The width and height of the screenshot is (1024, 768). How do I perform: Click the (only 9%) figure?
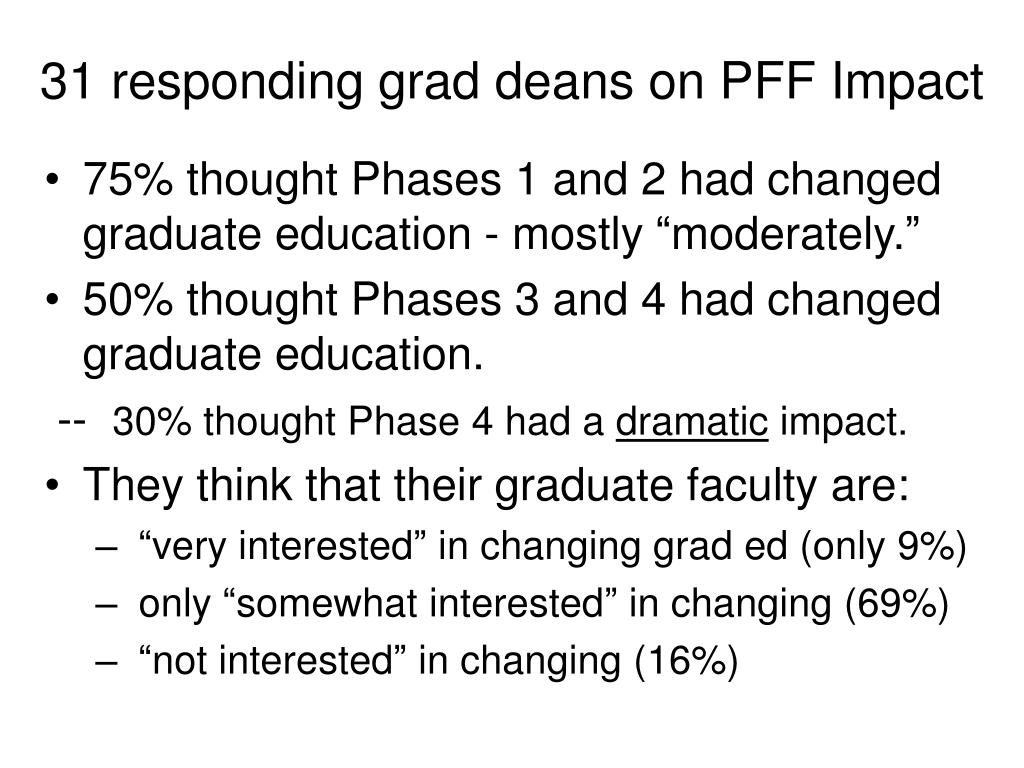pyautogui.click(x=884, y=547)
